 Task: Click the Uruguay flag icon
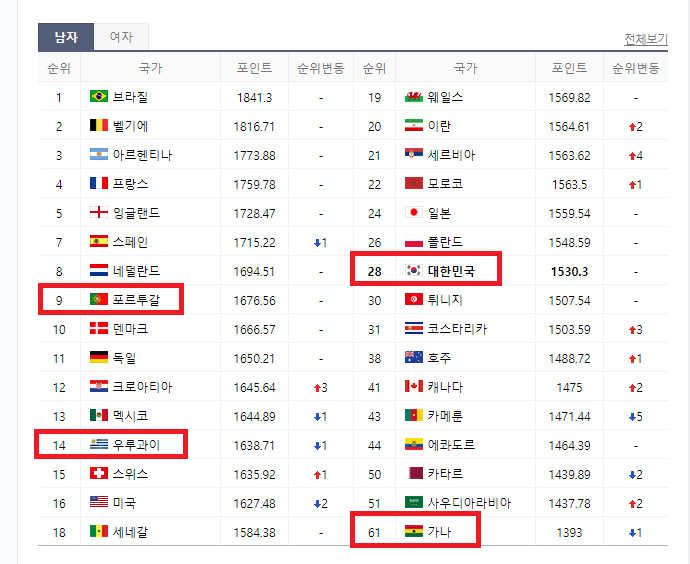(99, 444)
